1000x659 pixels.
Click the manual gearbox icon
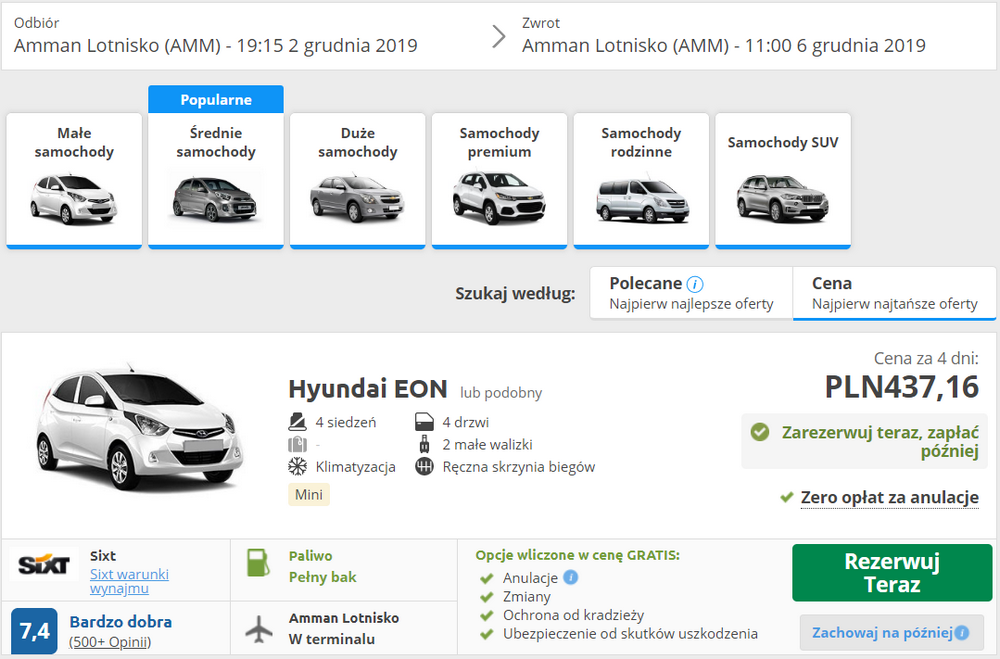point(424,466)
